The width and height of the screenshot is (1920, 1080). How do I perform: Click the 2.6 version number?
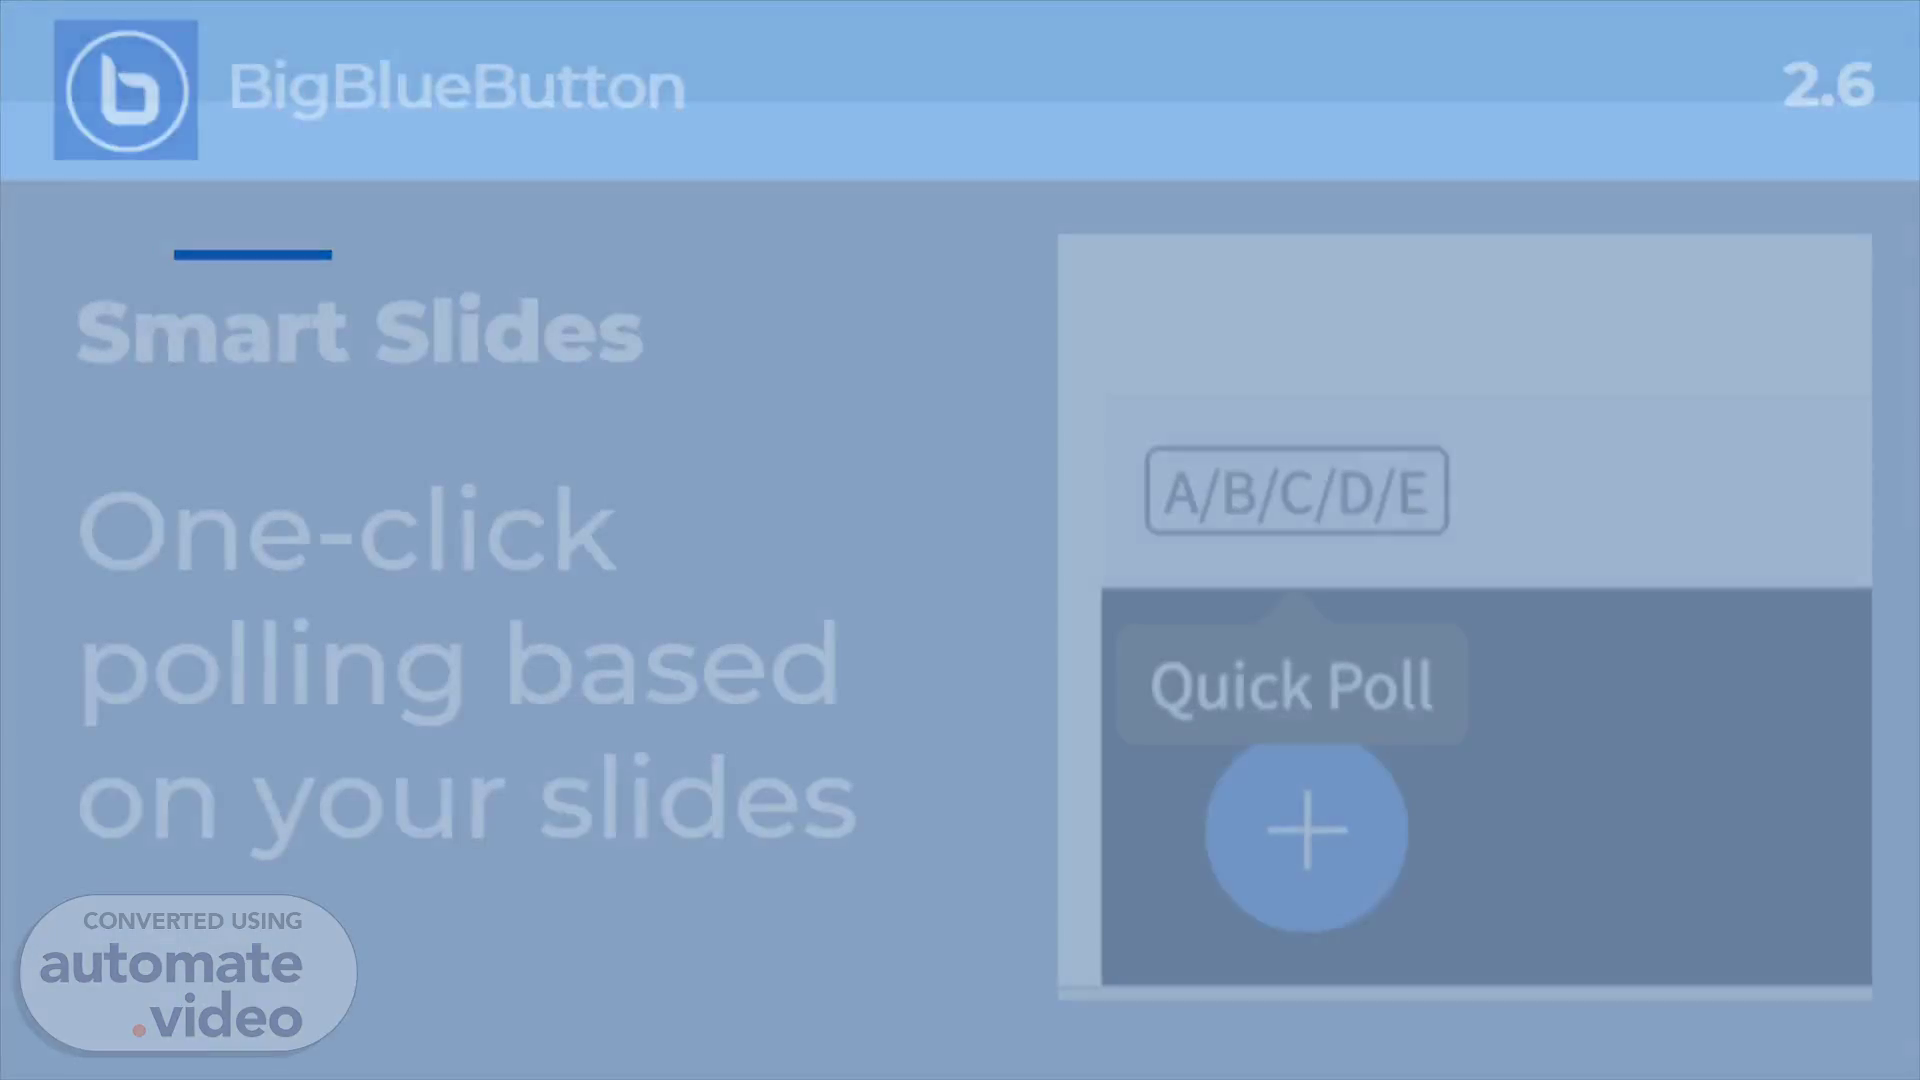click(1828, 86)
